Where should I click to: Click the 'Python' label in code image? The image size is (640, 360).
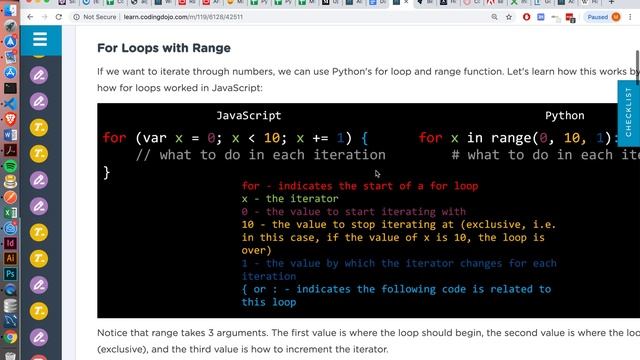coord(564,116)
